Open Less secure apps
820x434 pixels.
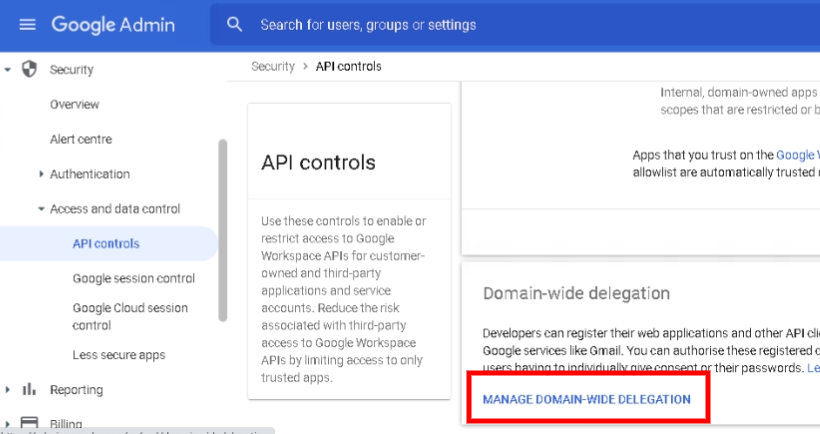pos(119,355)
